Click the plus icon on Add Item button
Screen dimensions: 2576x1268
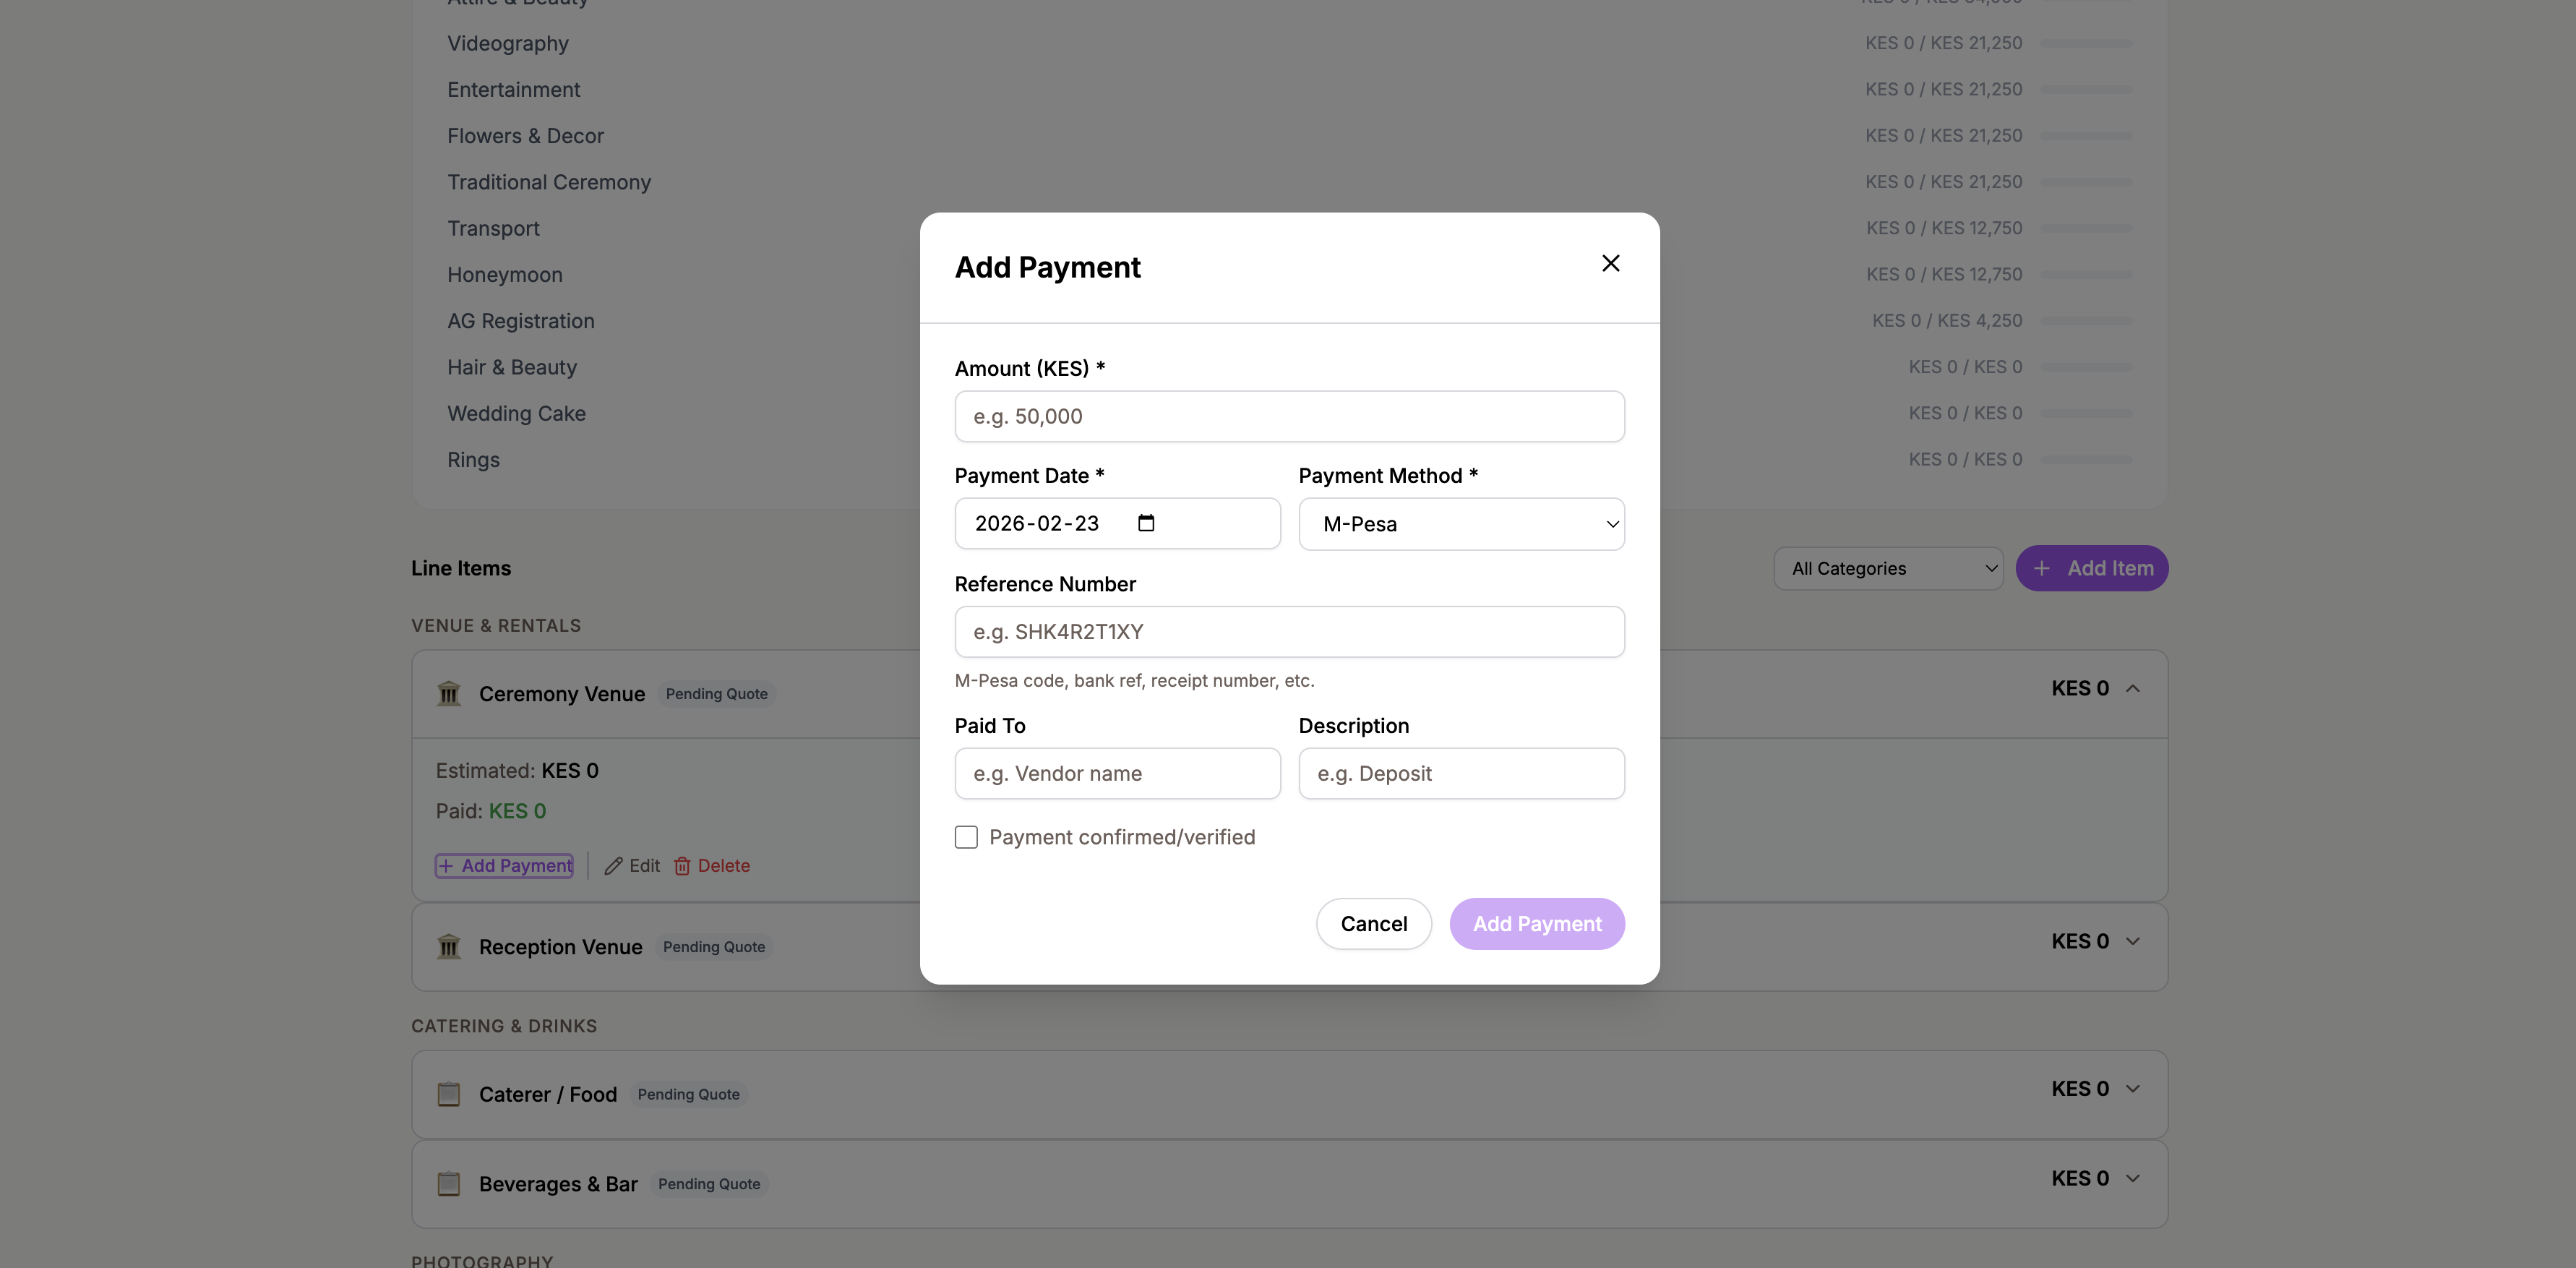tap(2043, 568)
